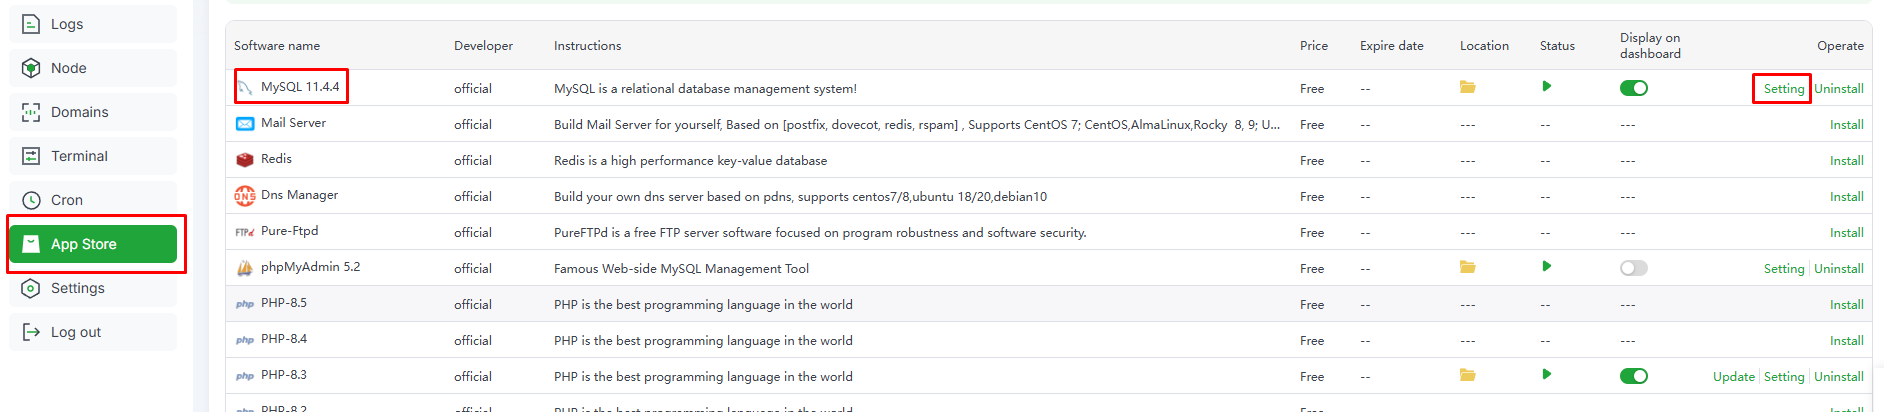Turn off PHP-8.3 dashboard display toggle
Image resolution: width=1884 pixels, height=412 pixels.
coord(1634,376)
